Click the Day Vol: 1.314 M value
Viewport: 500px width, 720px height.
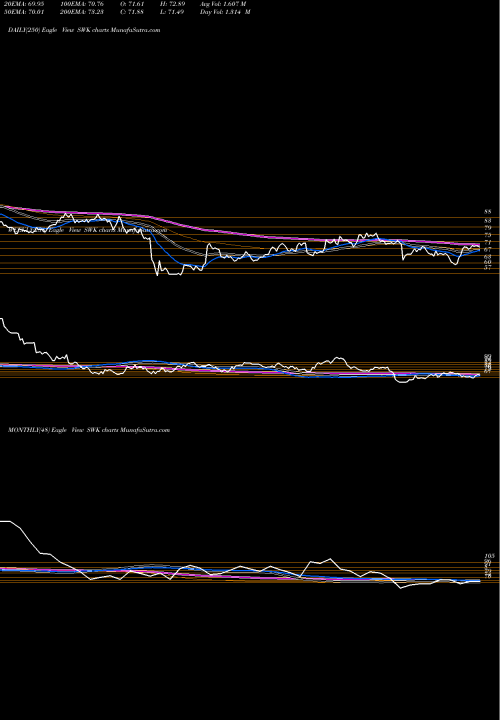point(225,12)
